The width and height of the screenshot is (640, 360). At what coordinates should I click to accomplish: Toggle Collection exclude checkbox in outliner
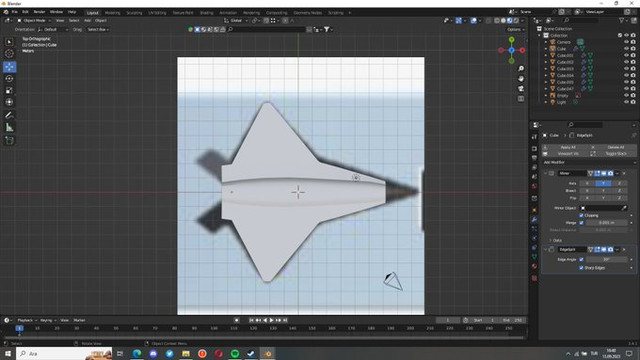click(x=620, y=36)
